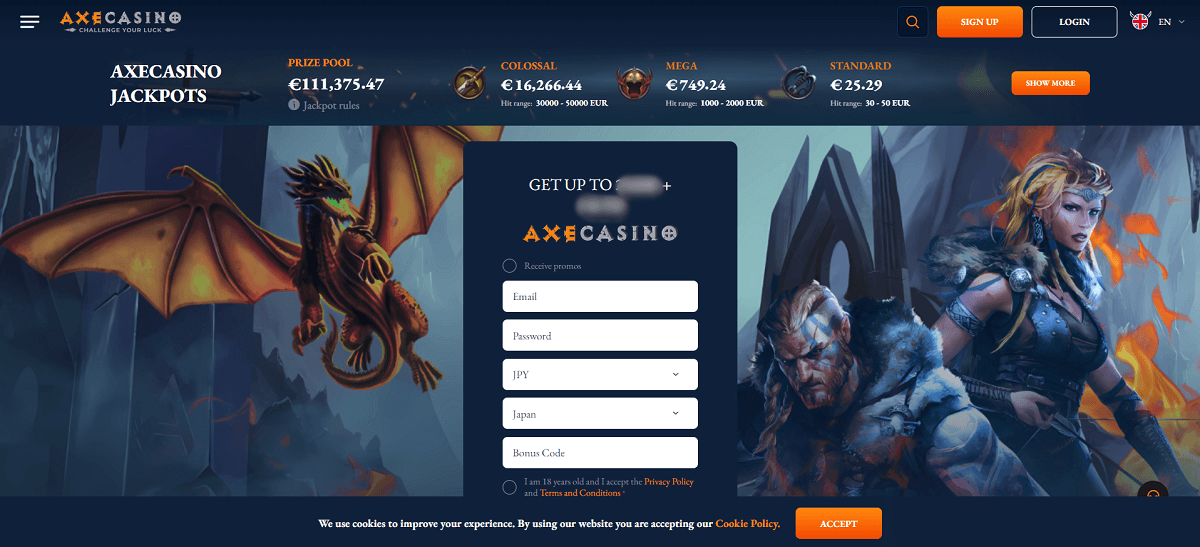Open the hamburger menu icon
The width and height of the screenshot is (1200, 547).
pyautogui.click(x=30, y=22)
